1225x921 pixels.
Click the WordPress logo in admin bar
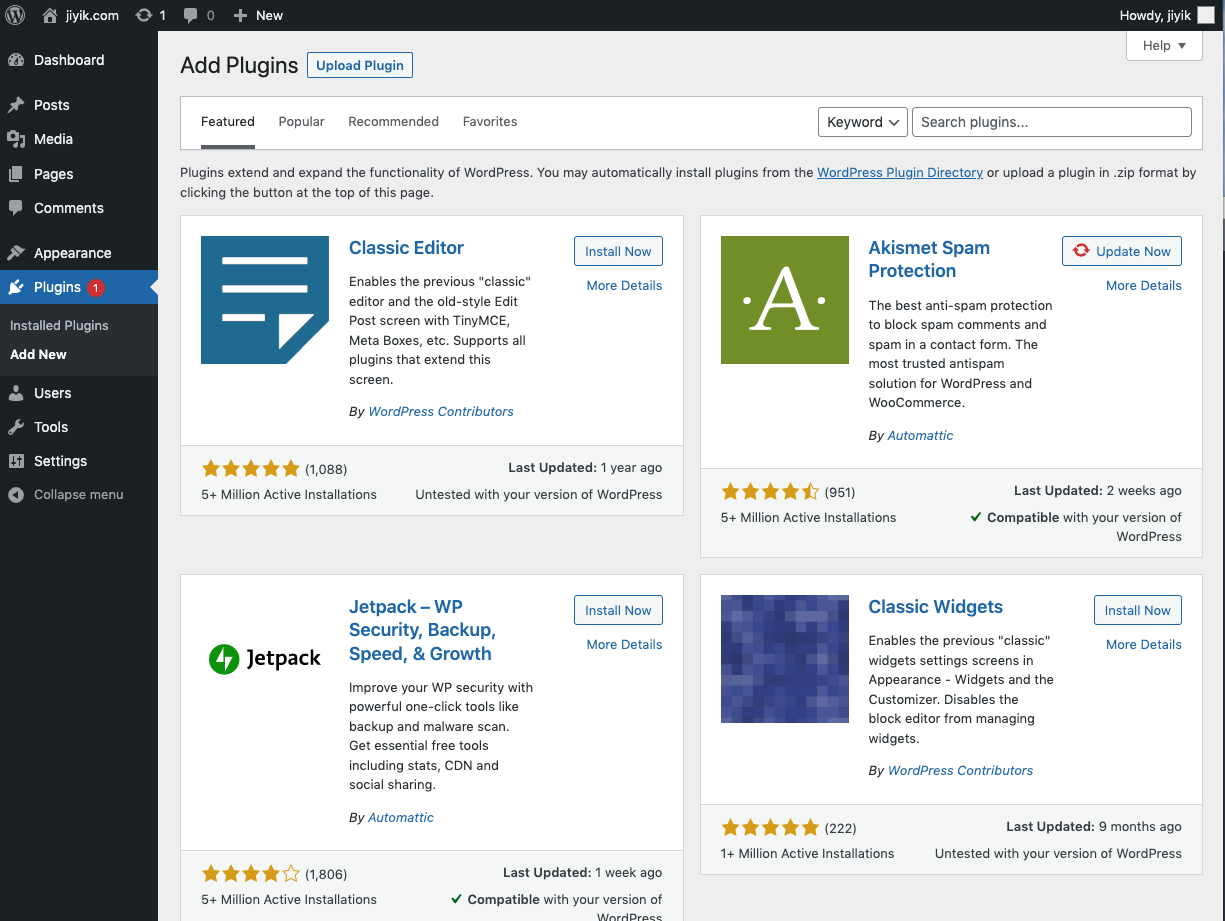tap(15, 15)
